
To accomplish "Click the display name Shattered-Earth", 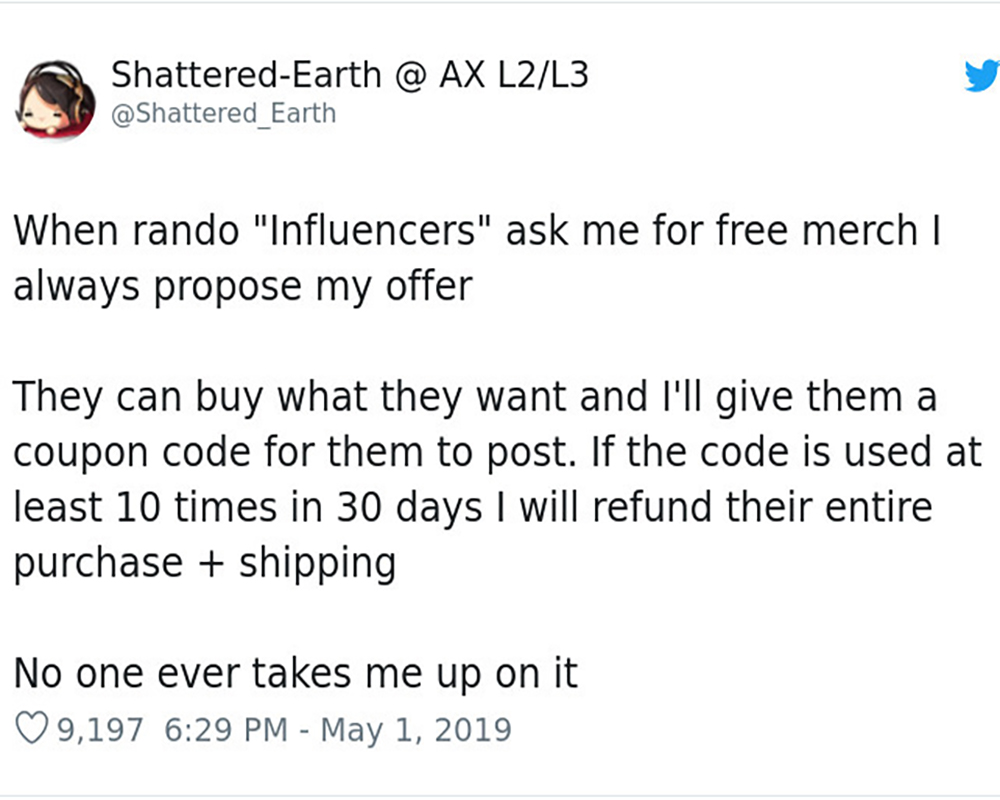I will tap(245, 74).
